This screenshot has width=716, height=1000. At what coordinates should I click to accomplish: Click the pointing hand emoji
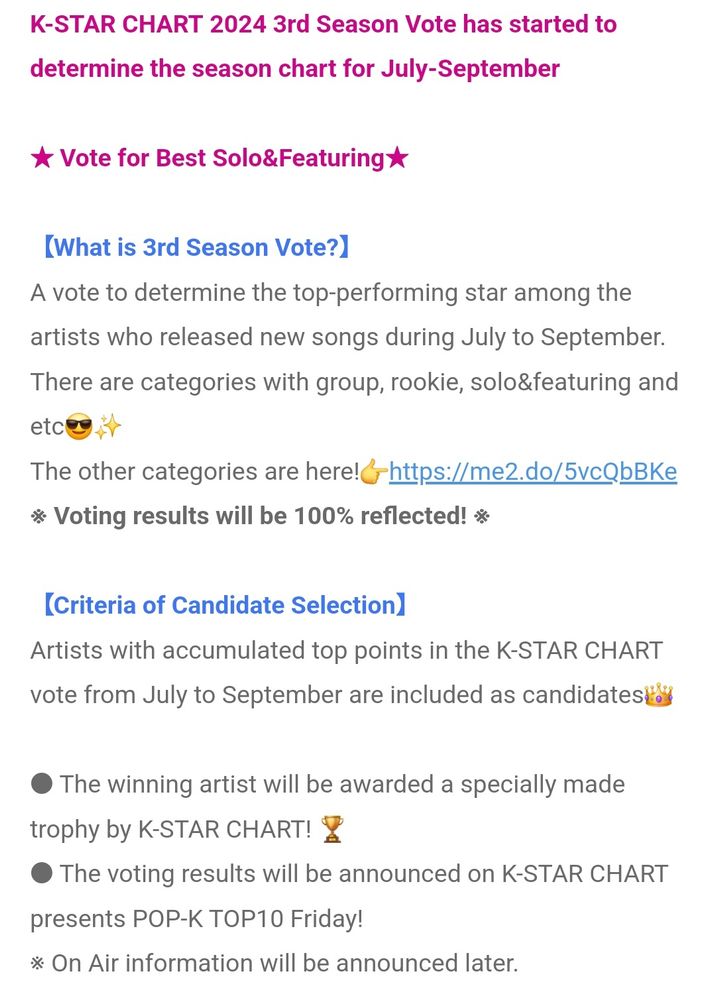374,472
